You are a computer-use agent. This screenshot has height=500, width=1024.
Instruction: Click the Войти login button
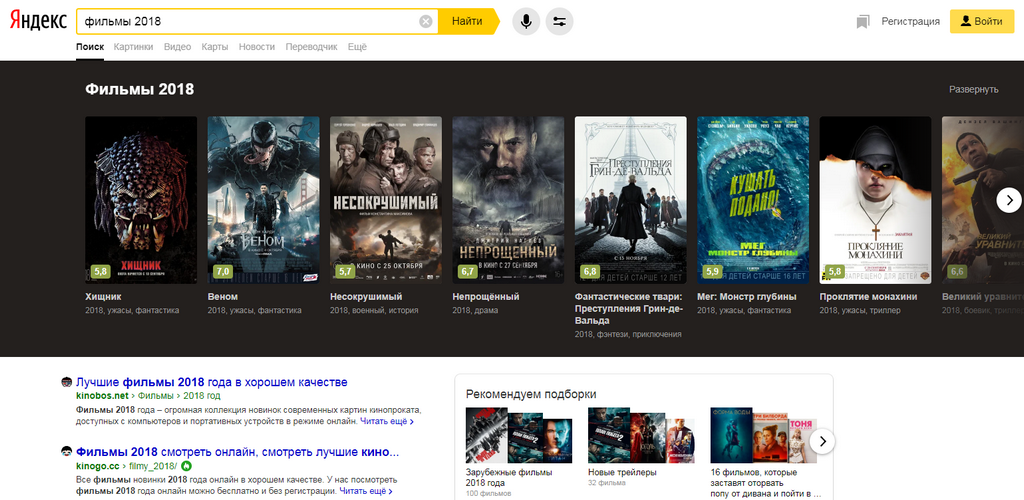pyautogui.click(x=982, y=22)
